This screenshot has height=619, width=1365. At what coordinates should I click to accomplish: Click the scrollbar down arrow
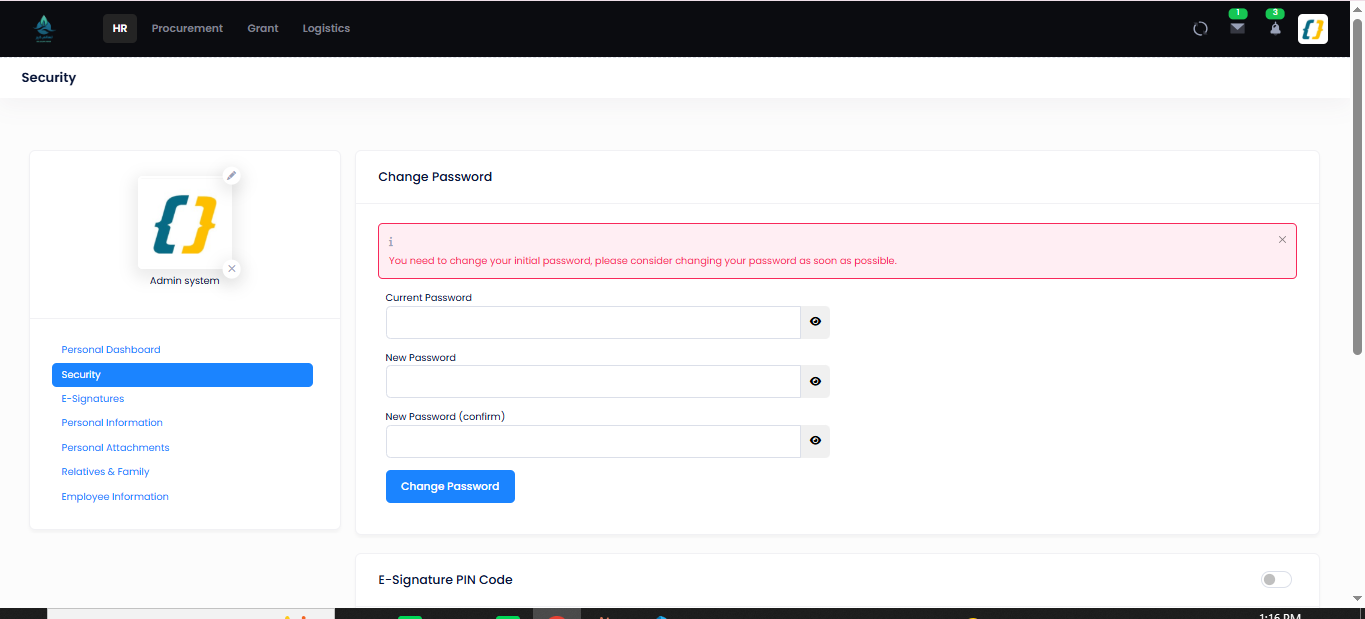[1357, 598]
